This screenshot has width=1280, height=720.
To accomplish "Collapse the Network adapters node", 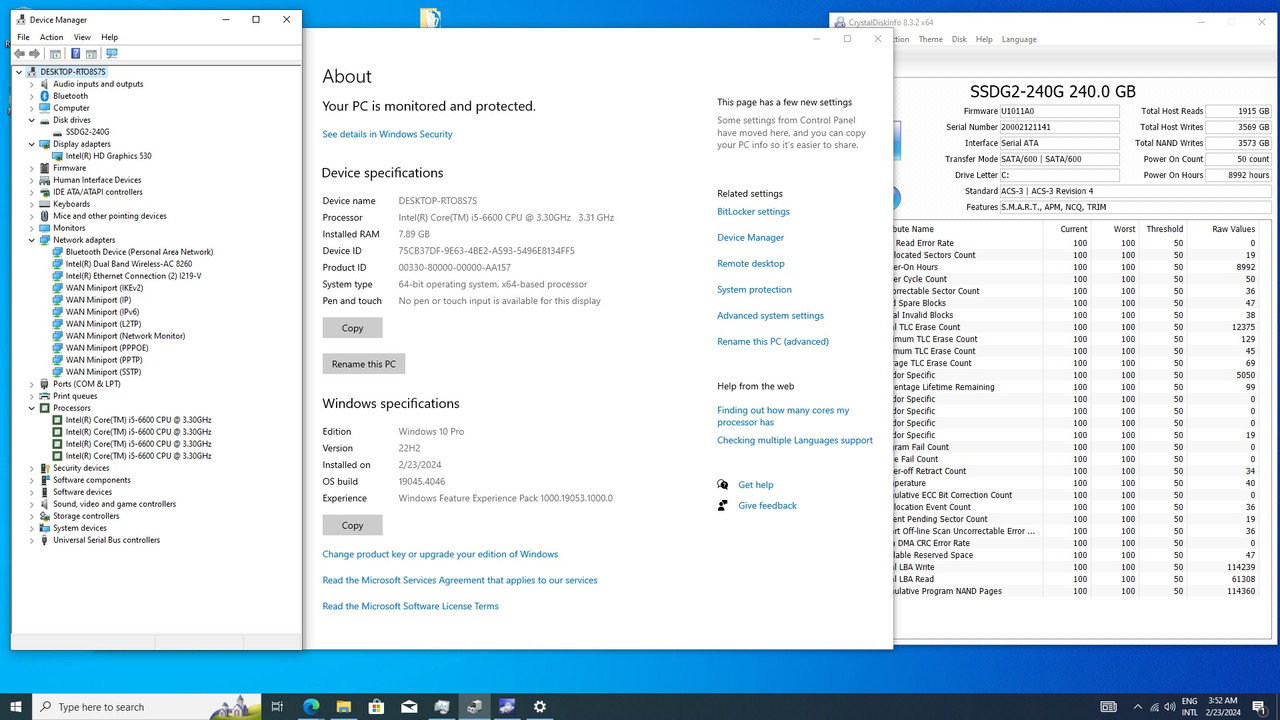I will (x=32, y=240).
